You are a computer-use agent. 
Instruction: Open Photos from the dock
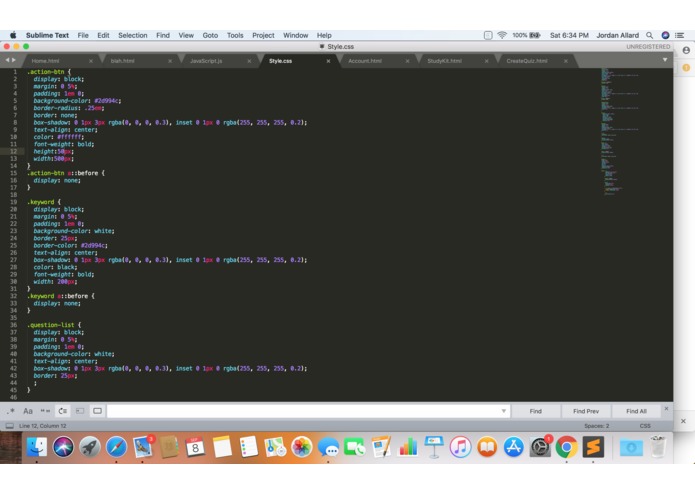[x=301, y=447]
